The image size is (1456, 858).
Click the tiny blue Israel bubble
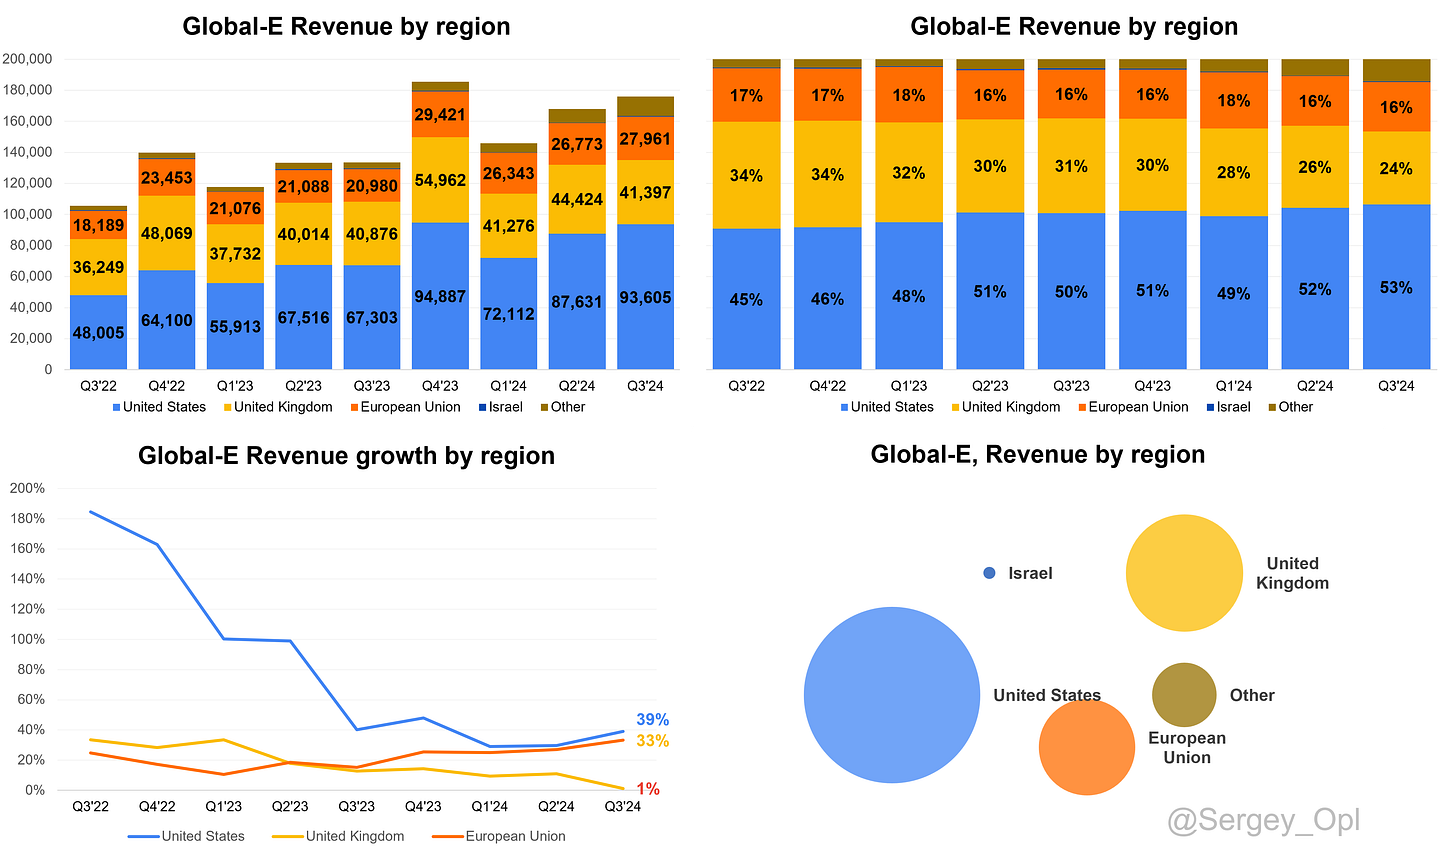[x=990, y=573]
